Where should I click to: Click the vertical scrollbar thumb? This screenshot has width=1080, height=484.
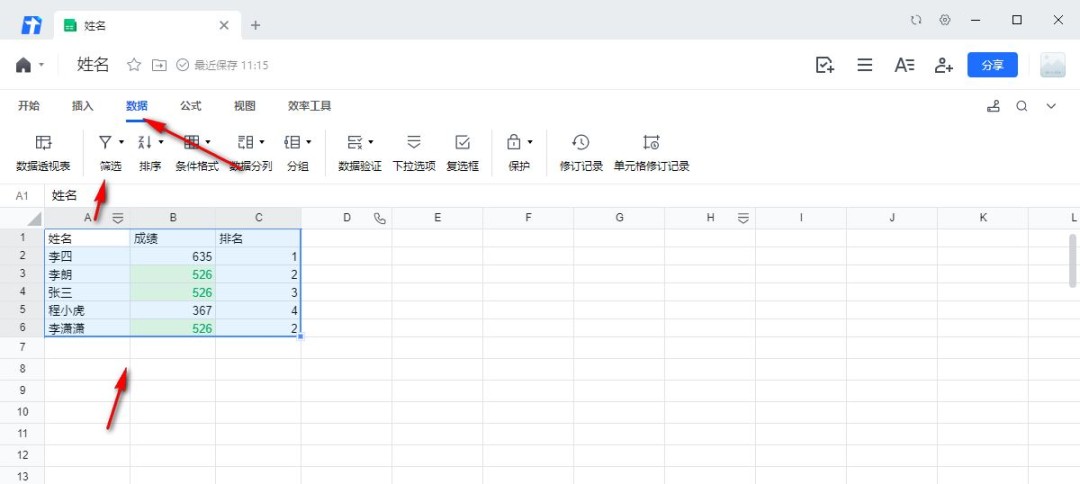pos(1072,260)
